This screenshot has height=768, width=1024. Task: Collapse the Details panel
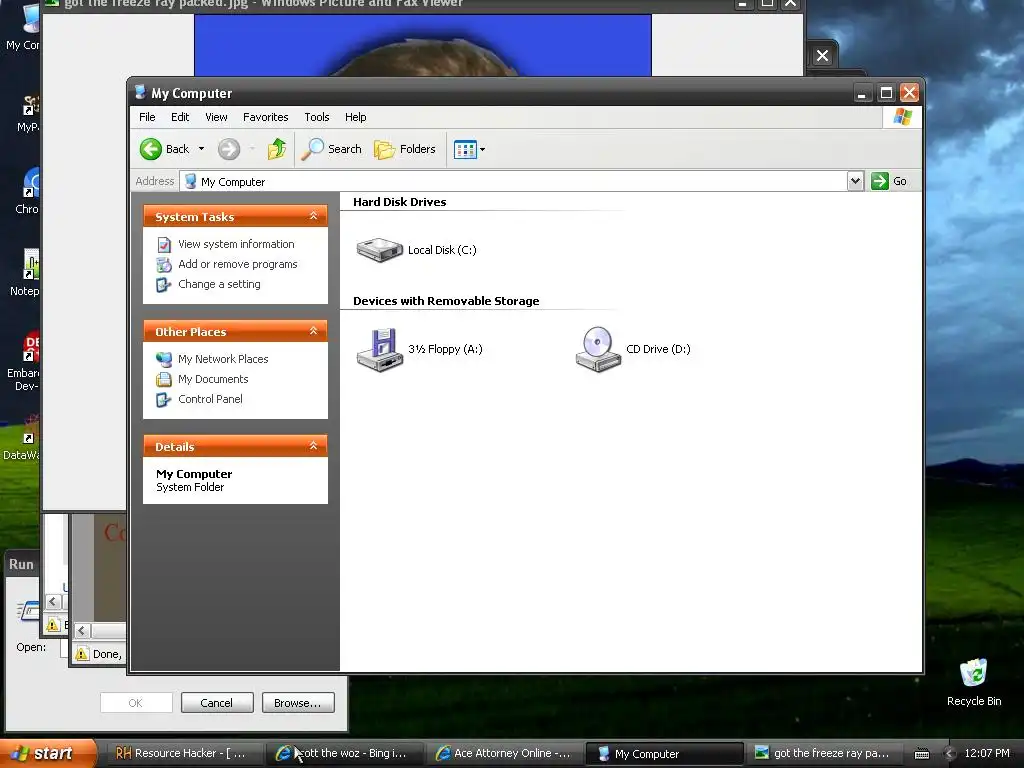point(313,446)
